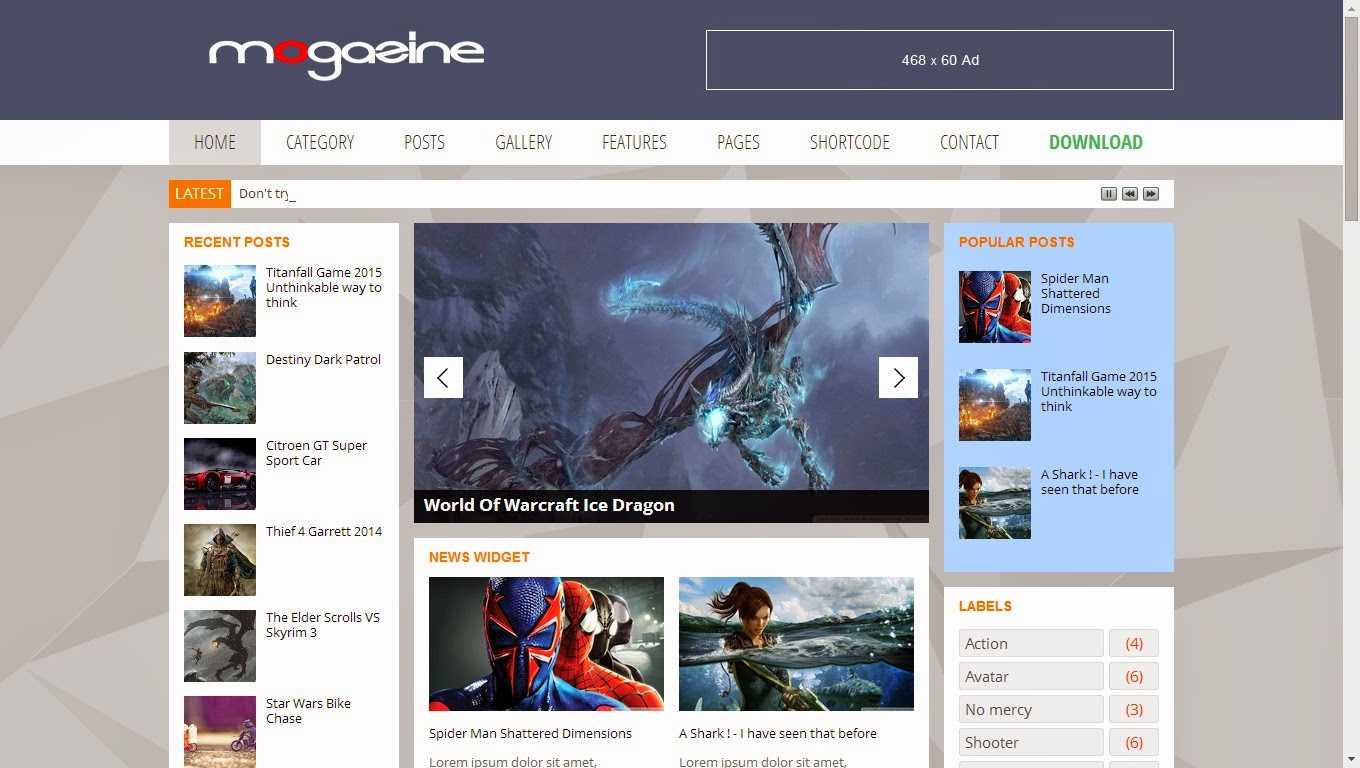The width and height of the screenshot is (1360, 768).
Task: Open Citroen GT Super Sport Car post
Action: click(x=316, y=453)
